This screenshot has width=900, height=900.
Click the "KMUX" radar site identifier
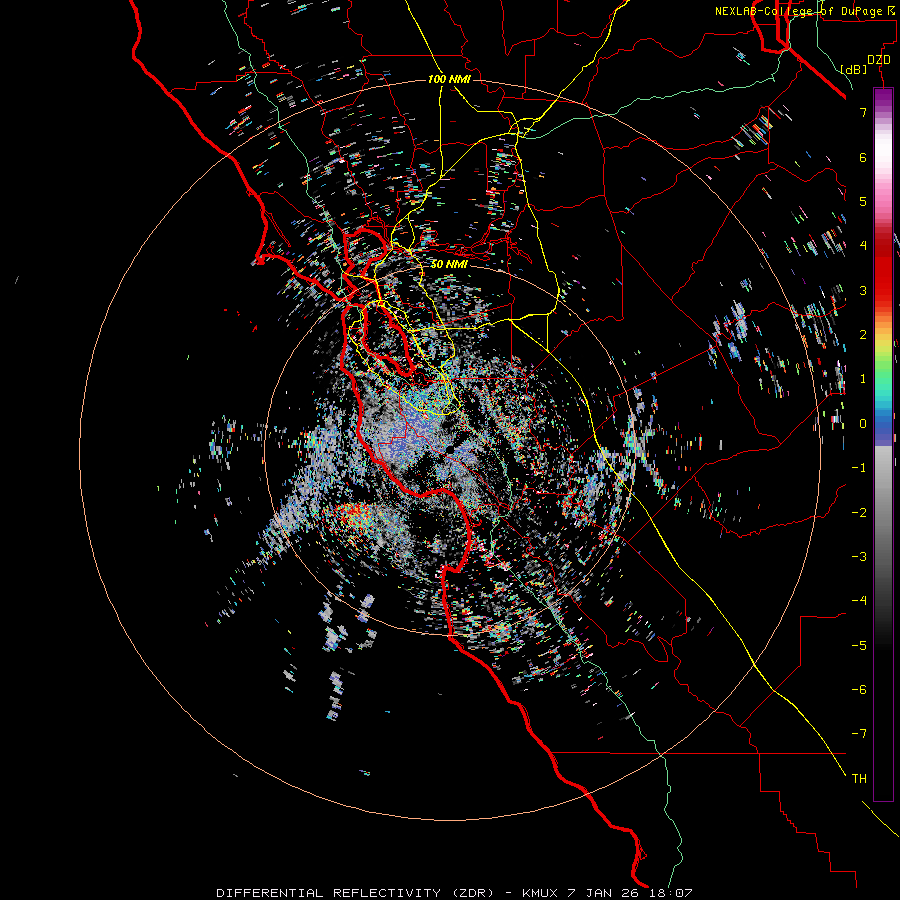[x=540, y=893]
